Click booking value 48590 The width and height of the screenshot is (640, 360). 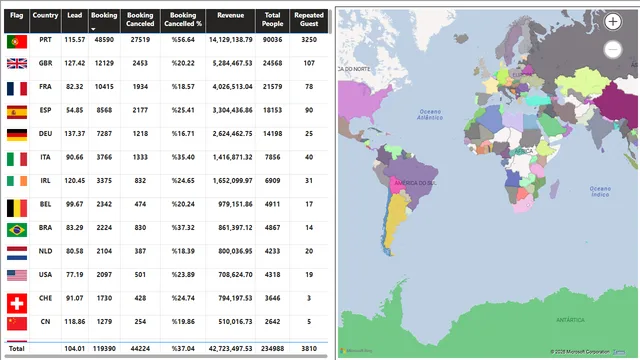click(104, 40)
